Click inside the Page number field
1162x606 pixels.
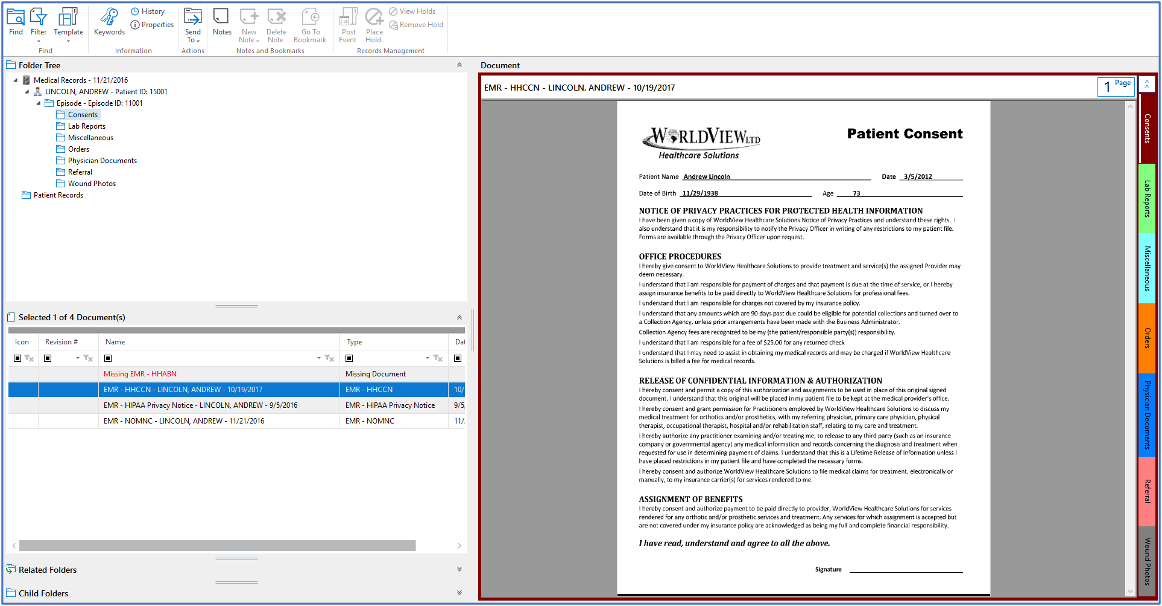[1108, 85]
